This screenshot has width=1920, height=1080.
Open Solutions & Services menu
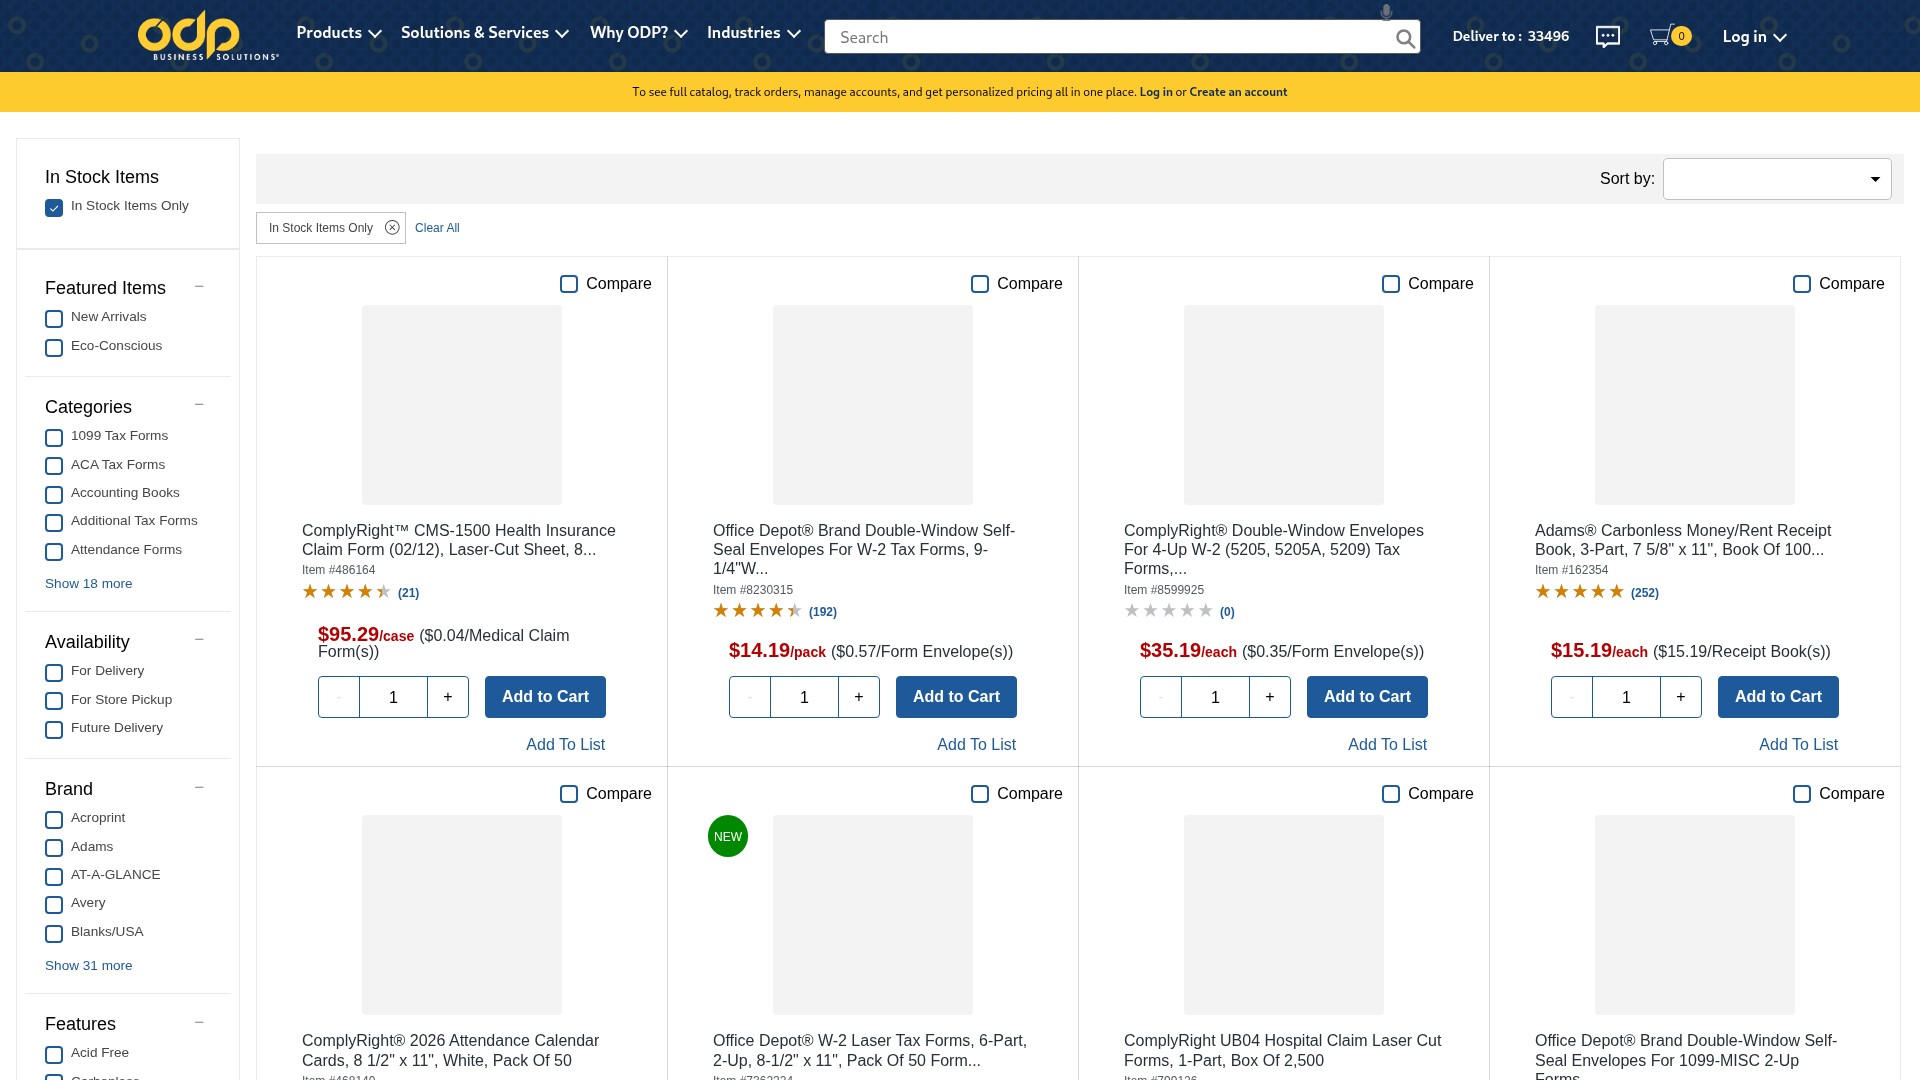tap(485, 33)
